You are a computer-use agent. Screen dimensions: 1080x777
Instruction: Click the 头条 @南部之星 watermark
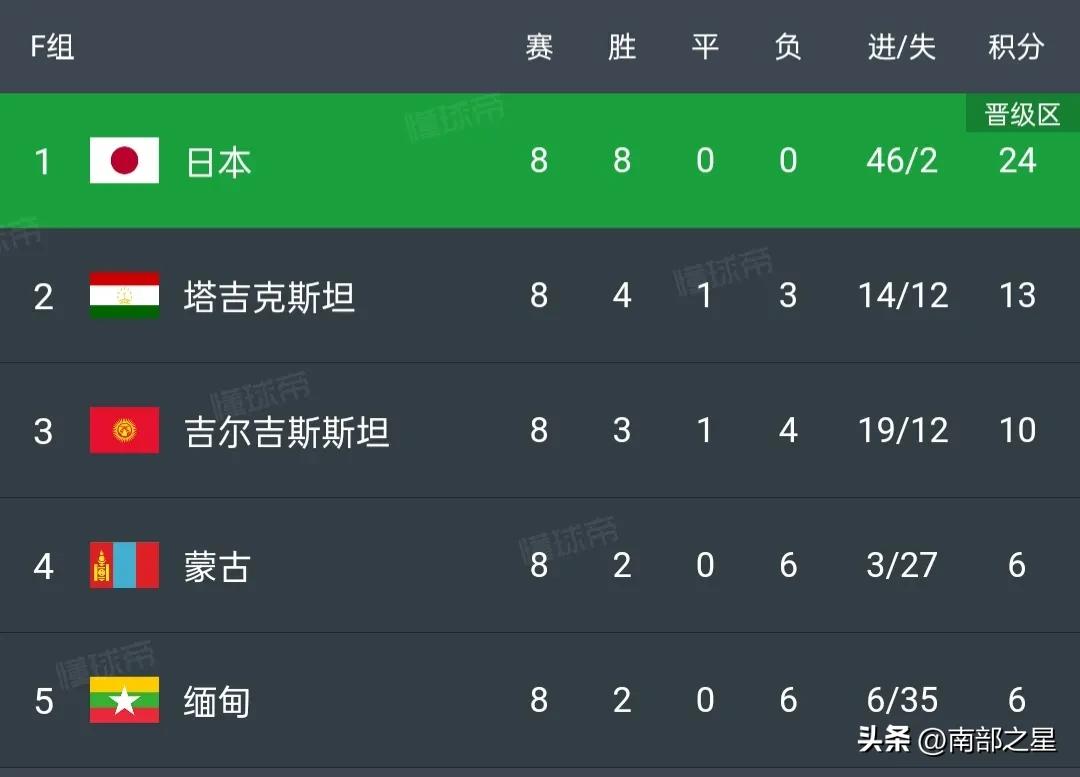tap(956, 740)
